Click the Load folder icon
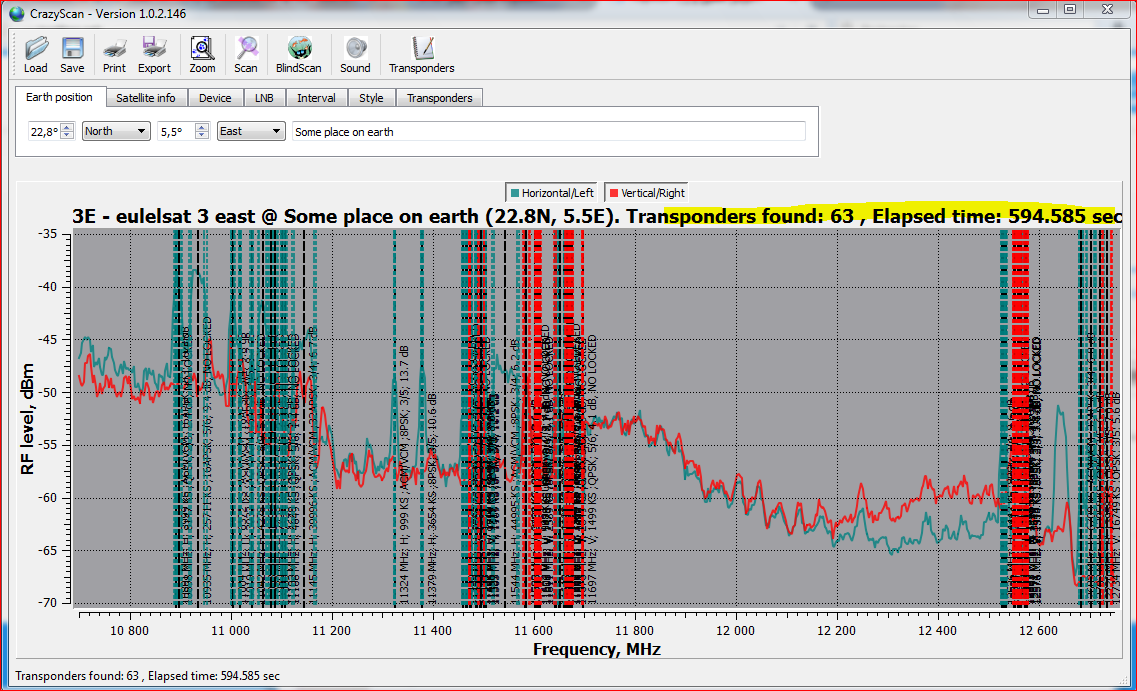This screenshot has width=1137, height=691. (x=36, y=54)
